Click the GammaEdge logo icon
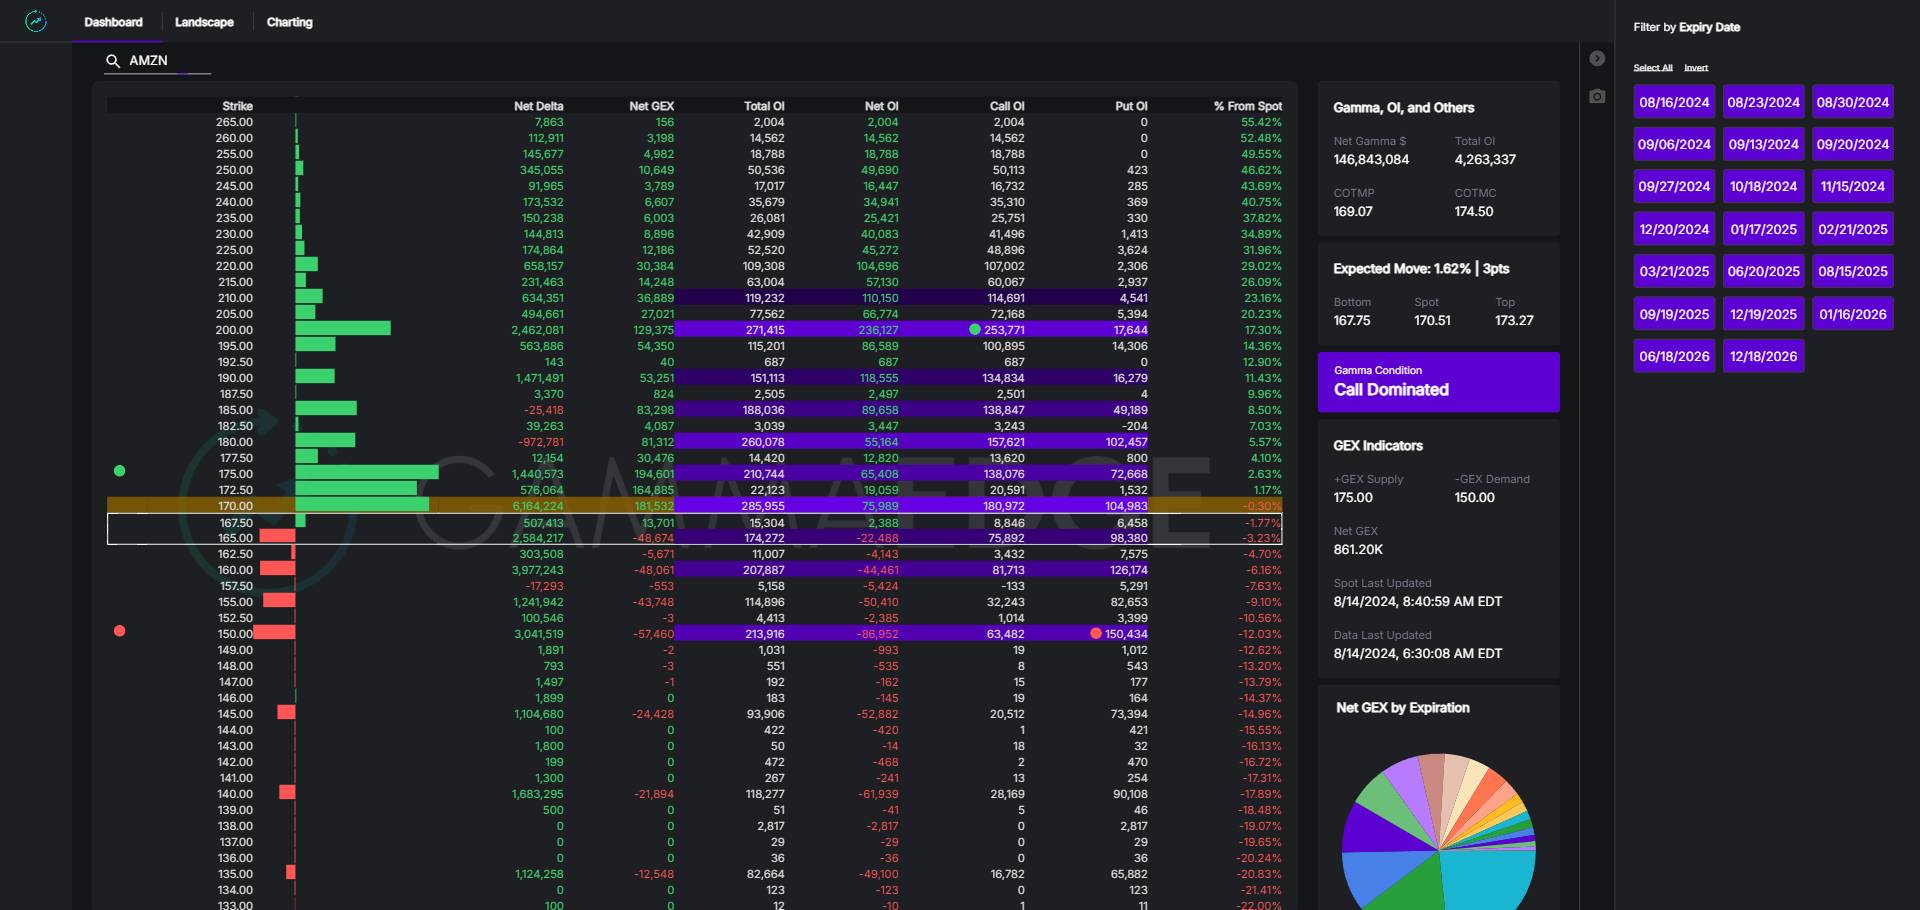 click(x=36, y=21)
